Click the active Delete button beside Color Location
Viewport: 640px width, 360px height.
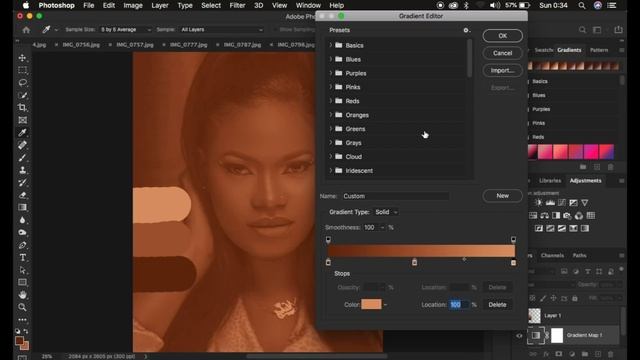(x=497, y=305)
